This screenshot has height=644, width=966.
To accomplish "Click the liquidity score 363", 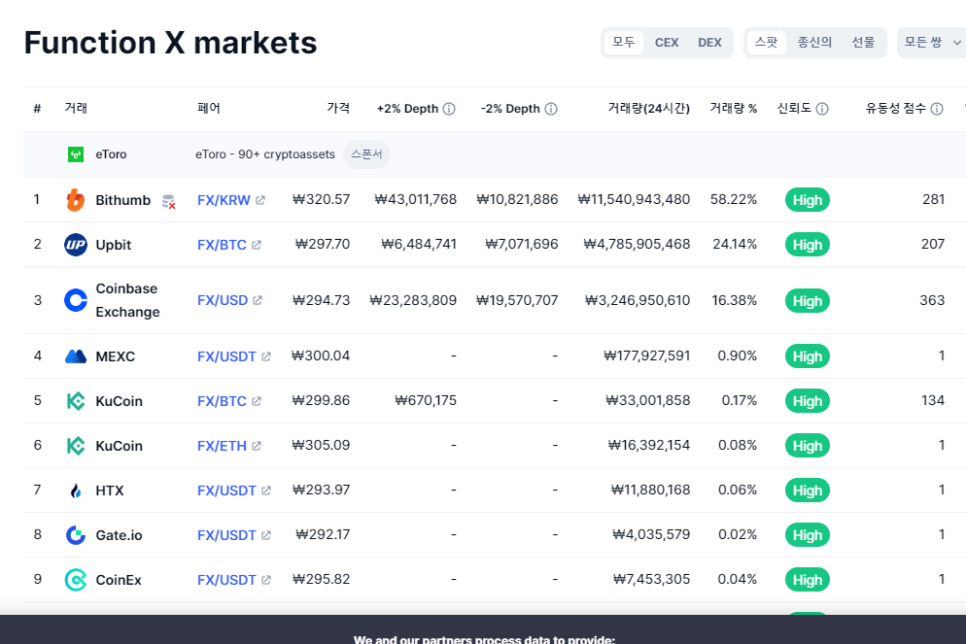I will point(932,300).
